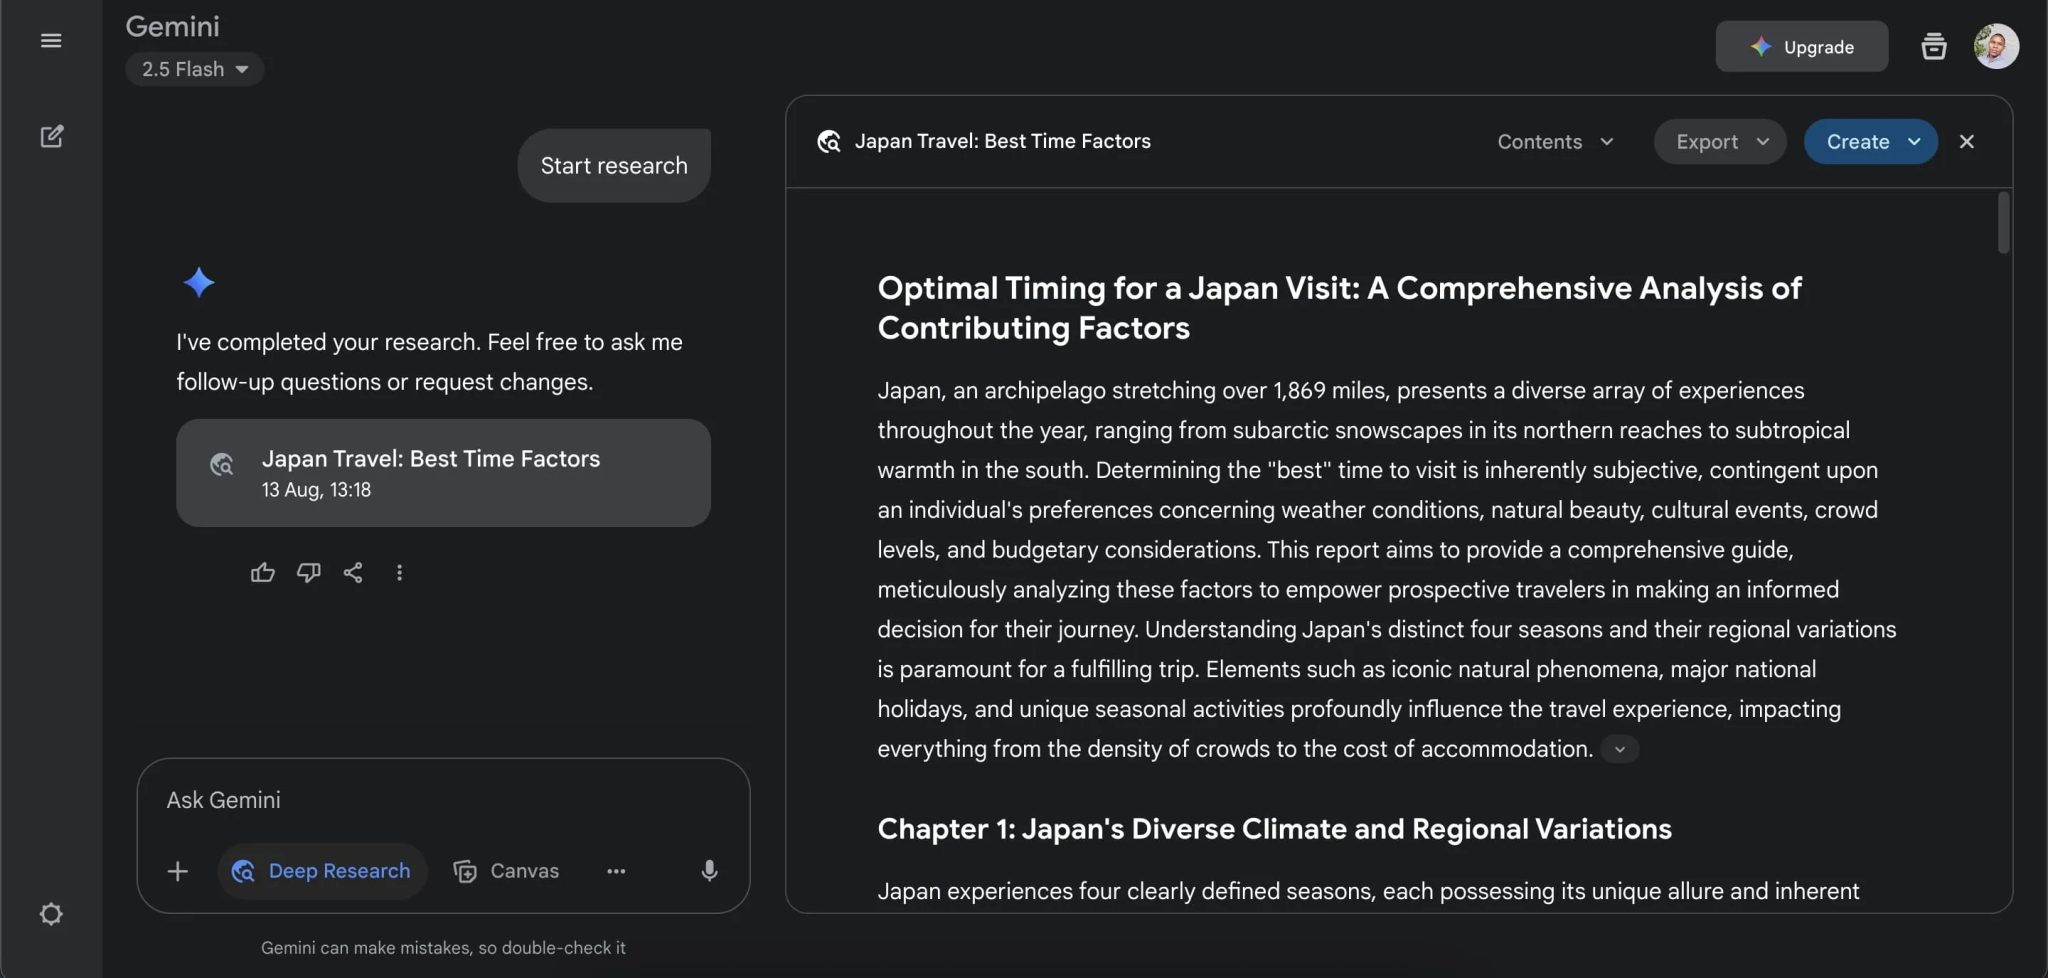2048x978 pixels.
Task: Click the thumbs up feedback icon
Action: [x=262, y=573]
